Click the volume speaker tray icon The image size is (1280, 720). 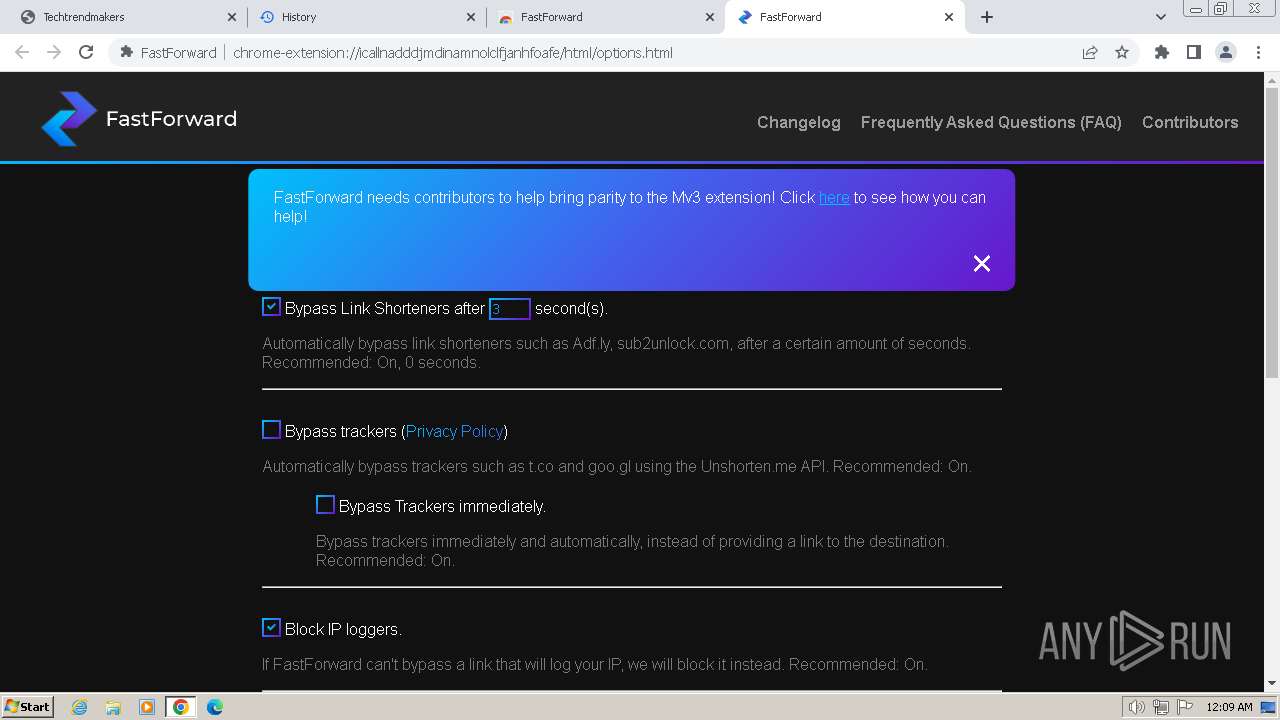[x=1136, y=707]
